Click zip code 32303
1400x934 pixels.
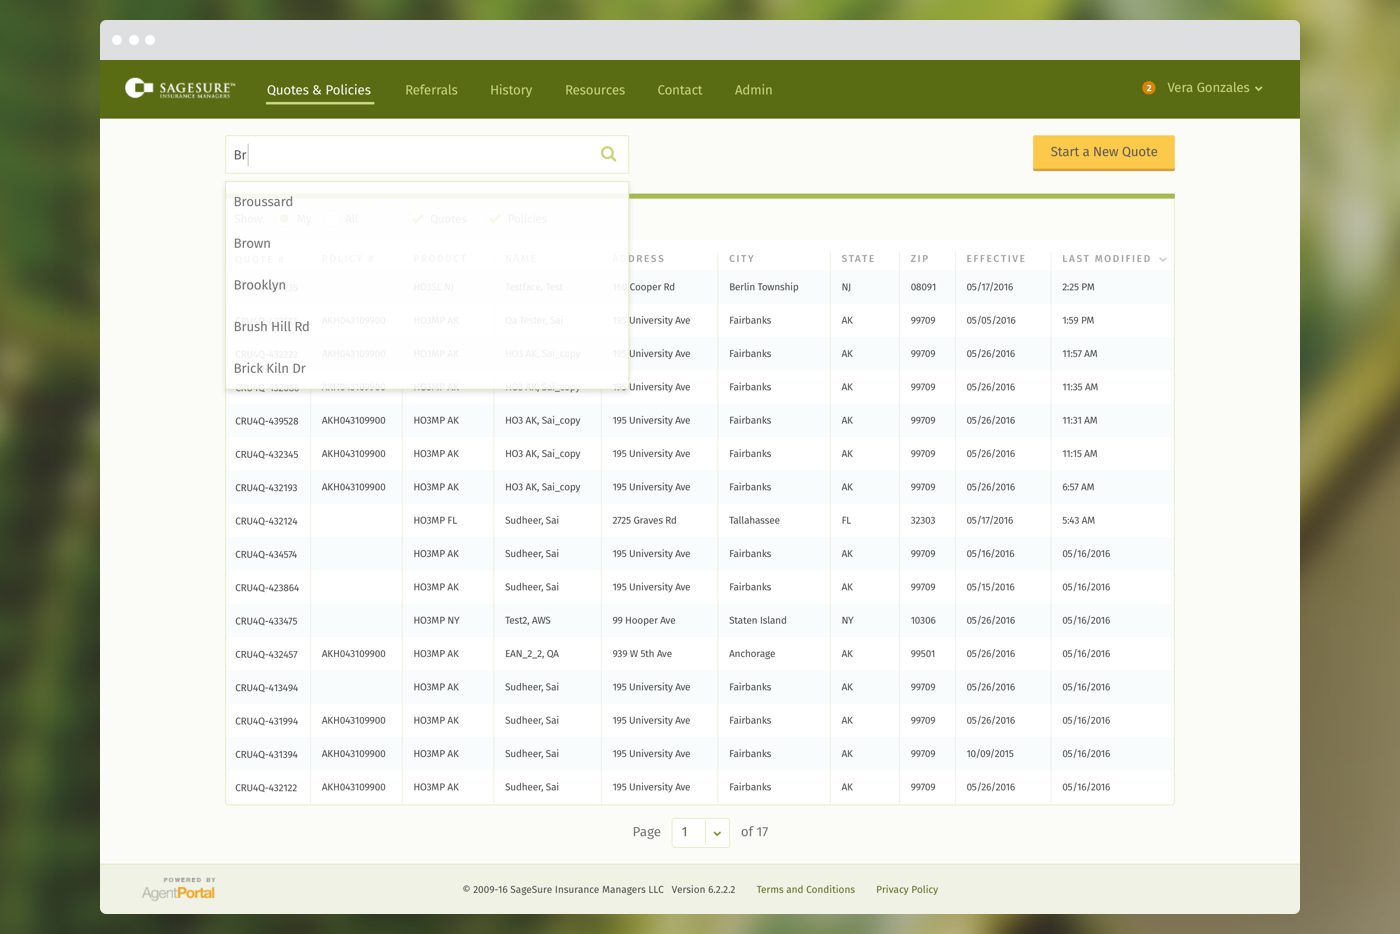coord(923,520)
